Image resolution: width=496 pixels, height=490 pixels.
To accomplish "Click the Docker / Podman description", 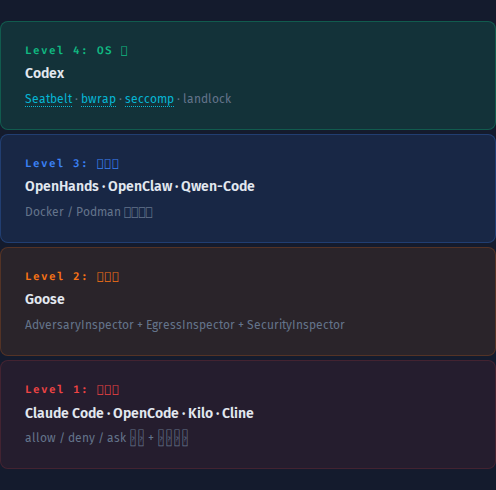I will click(x=89, y=212).
